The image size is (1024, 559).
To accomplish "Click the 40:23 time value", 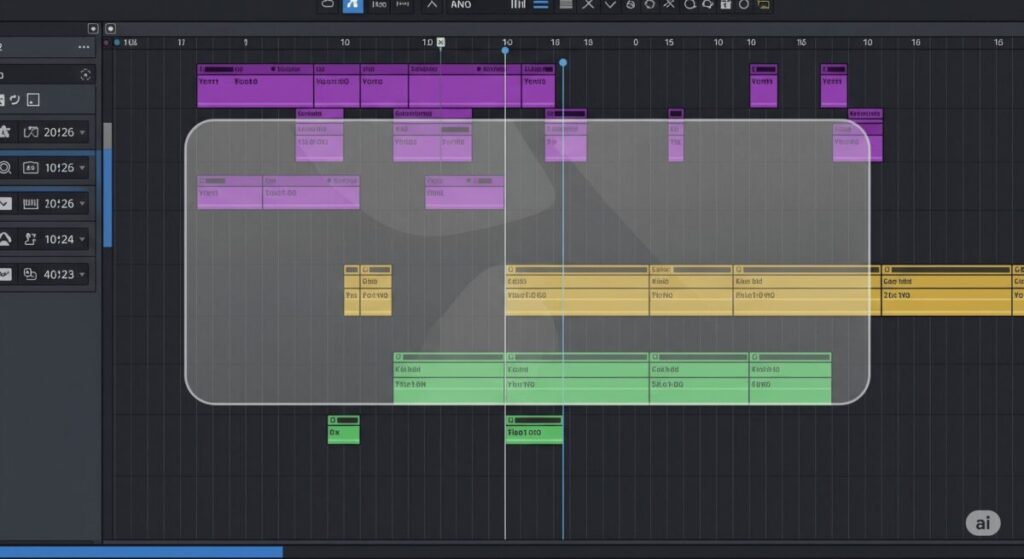I will click(59, 274).
